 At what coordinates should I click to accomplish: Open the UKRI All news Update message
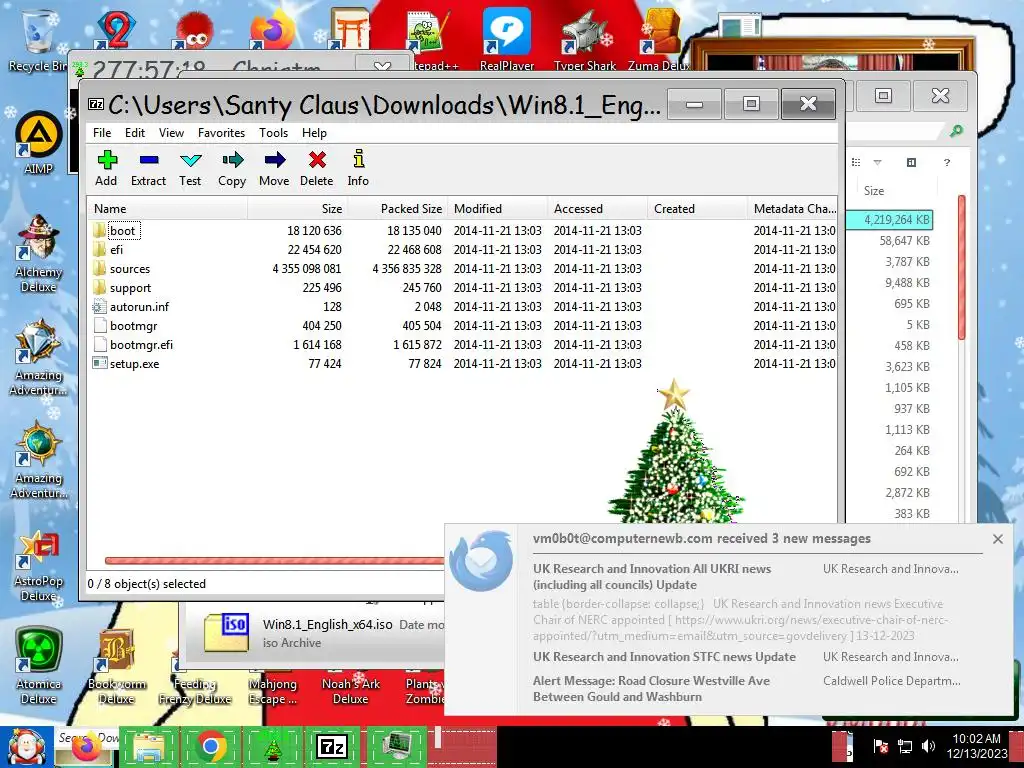652,577
